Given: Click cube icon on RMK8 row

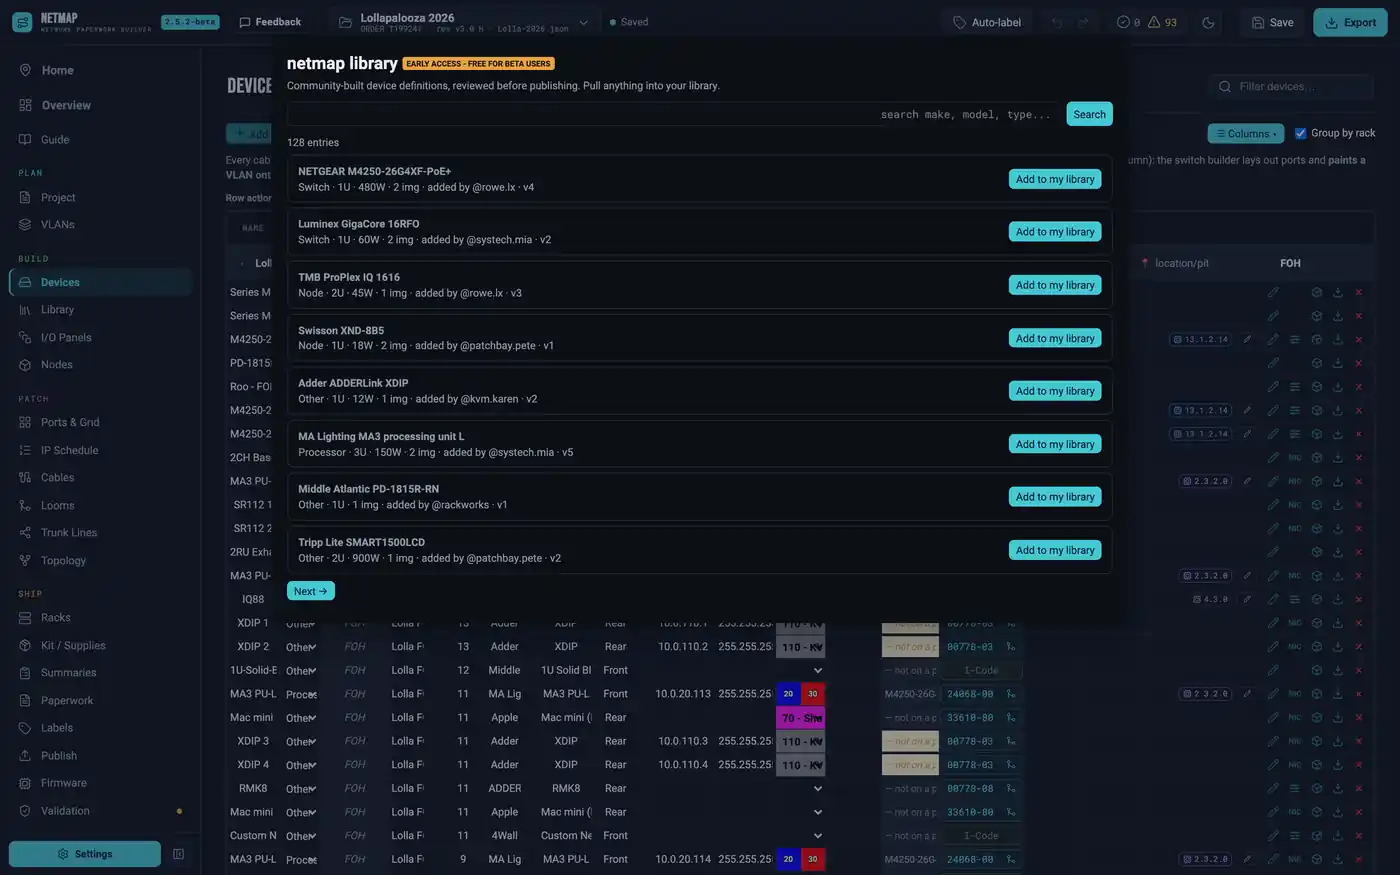Looking at the screenshot, I should (x=1317, y=788).
